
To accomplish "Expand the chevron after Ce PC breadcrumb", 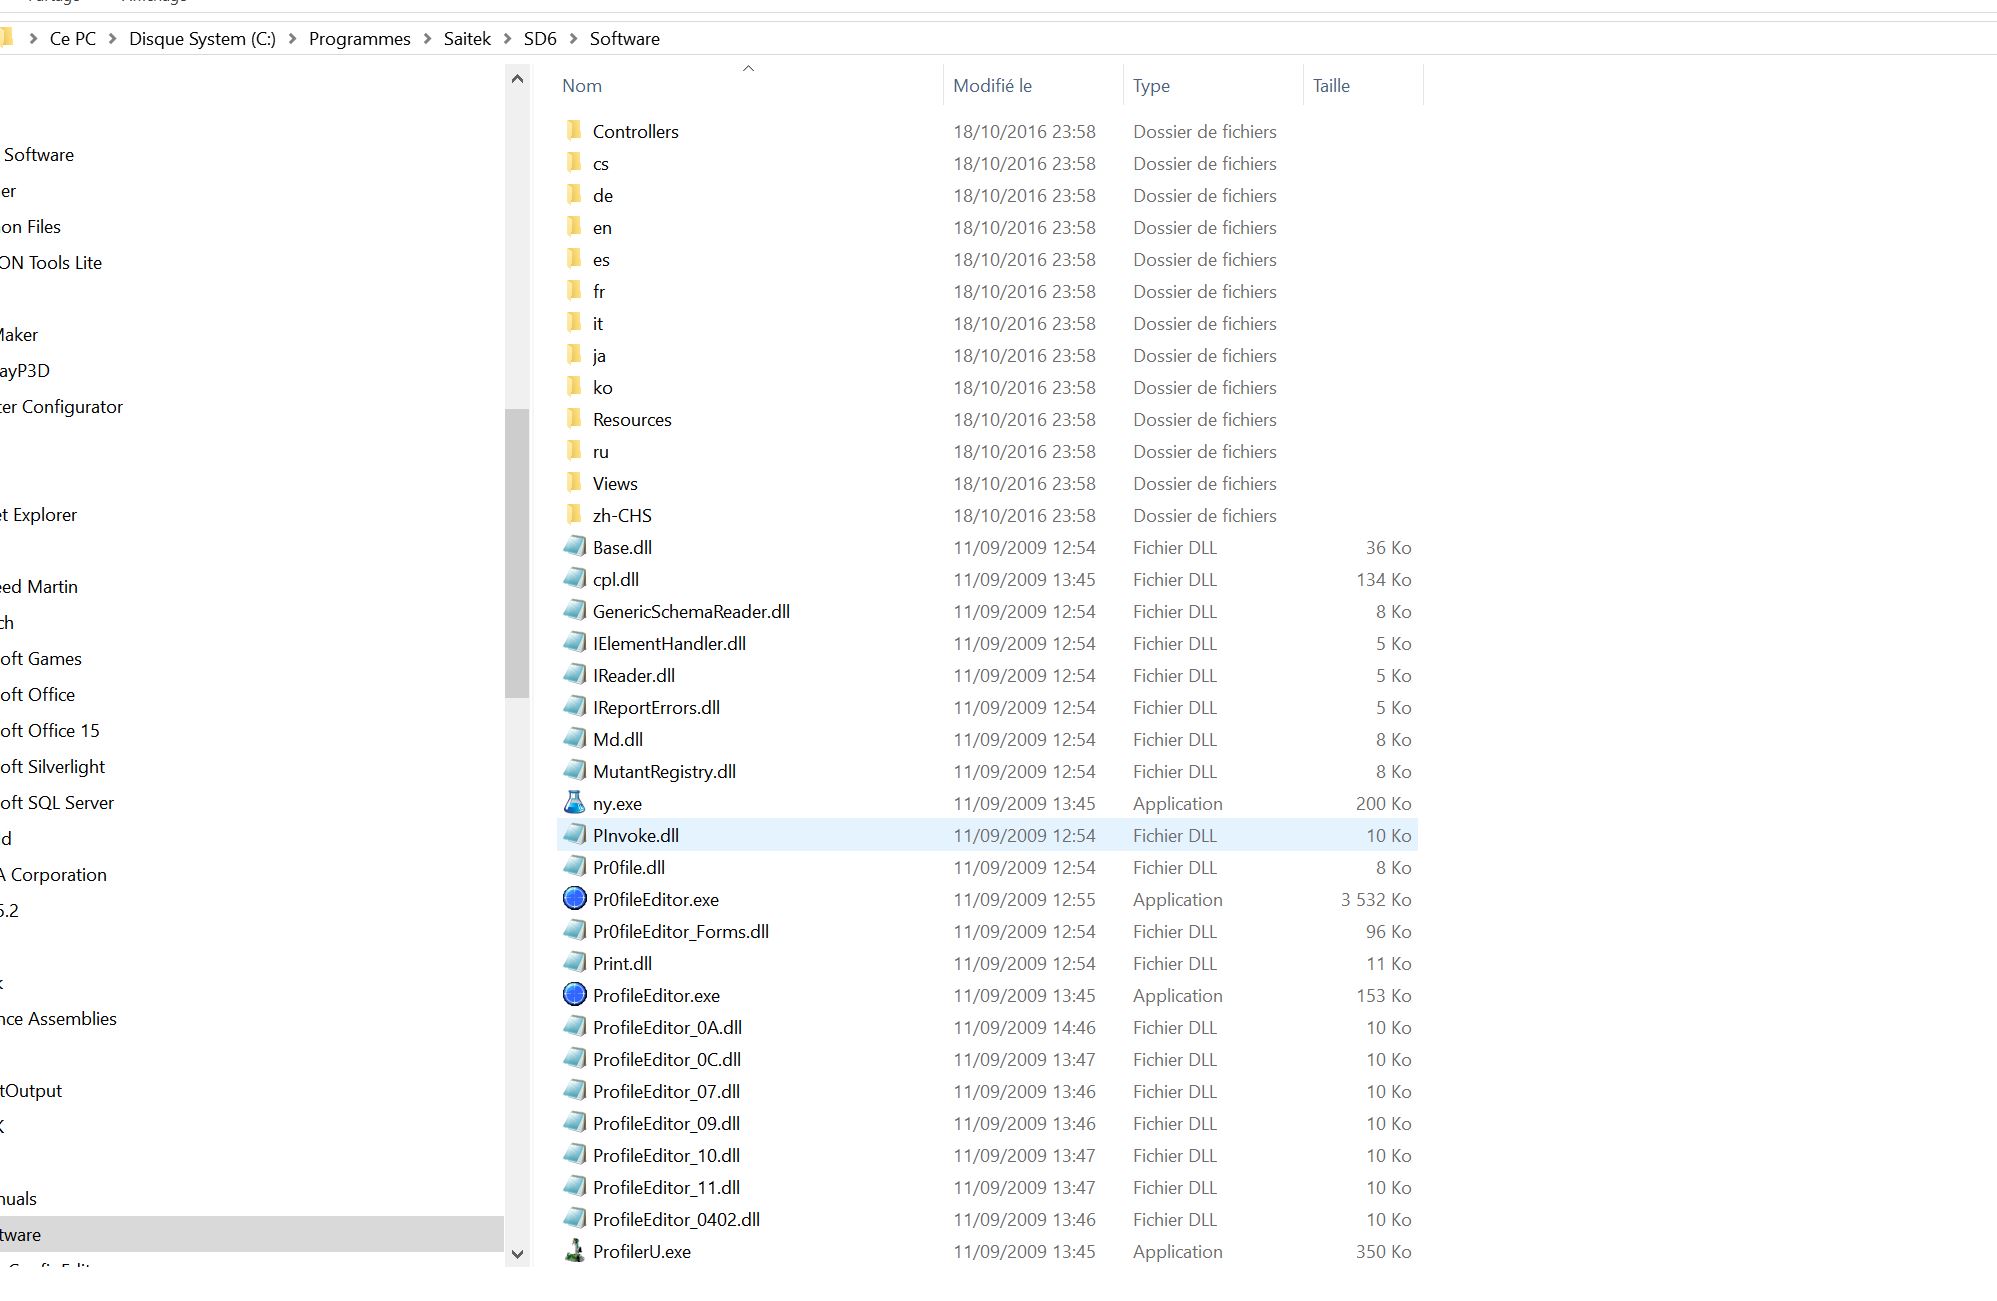I will 112,39.
